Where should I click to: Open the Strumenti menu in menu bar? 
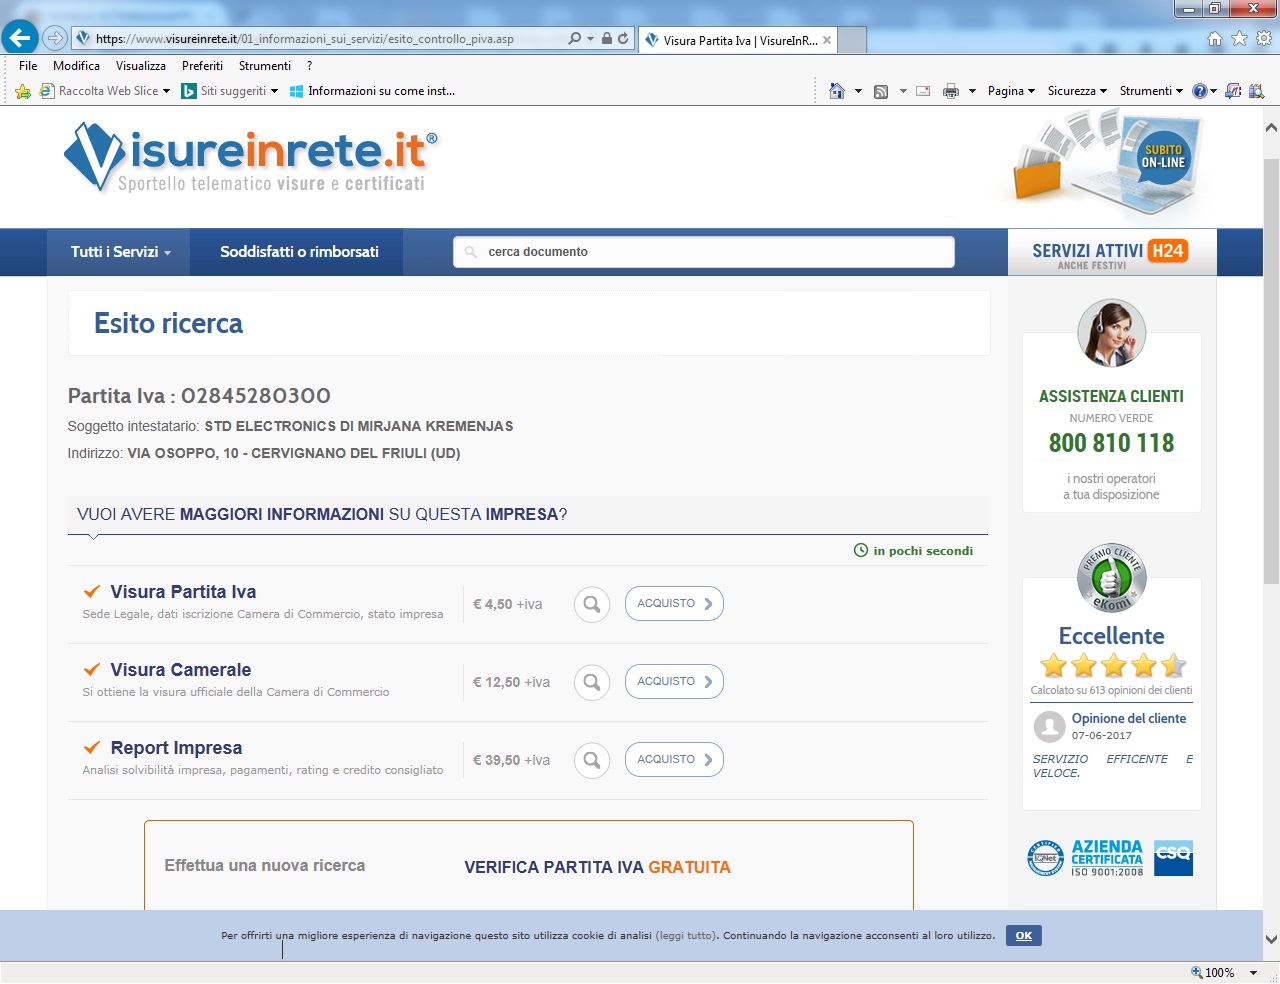[x=265, y=66]
